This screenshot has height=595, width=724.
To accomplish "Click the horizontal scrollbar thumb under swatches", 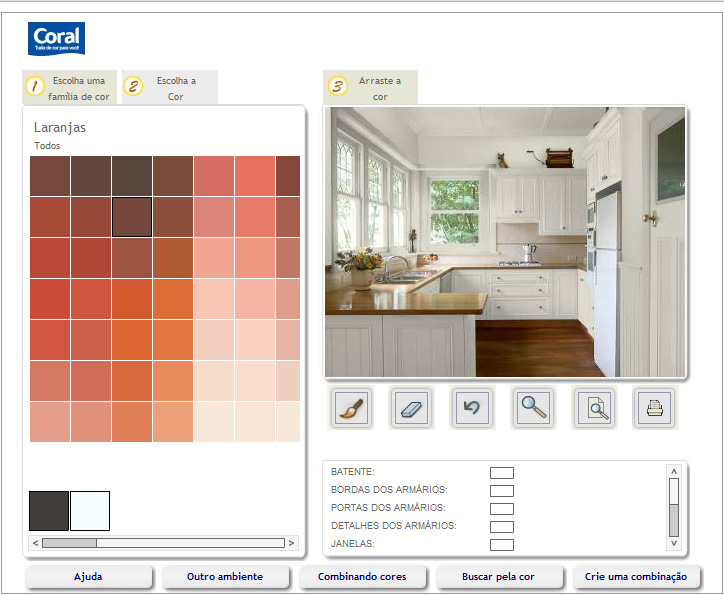I will (x=69, y=543).
